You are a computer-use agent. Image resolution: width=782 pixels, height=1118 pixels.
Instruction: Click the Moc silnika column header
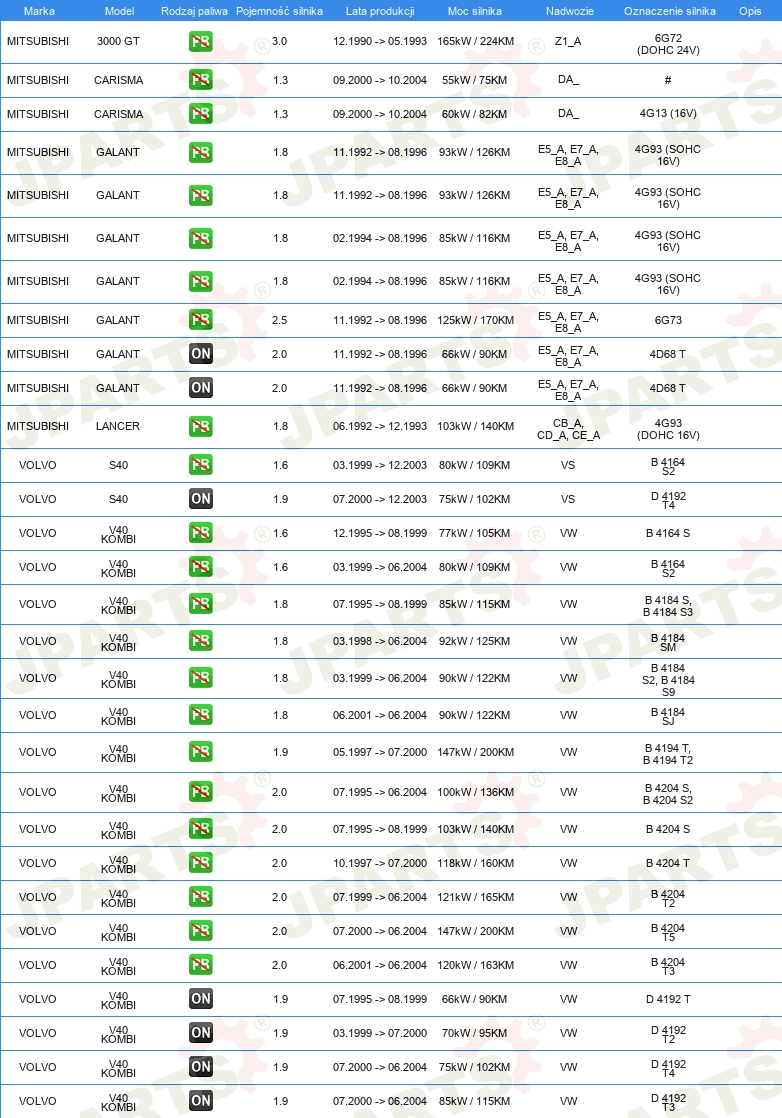[x=475, y=11]
